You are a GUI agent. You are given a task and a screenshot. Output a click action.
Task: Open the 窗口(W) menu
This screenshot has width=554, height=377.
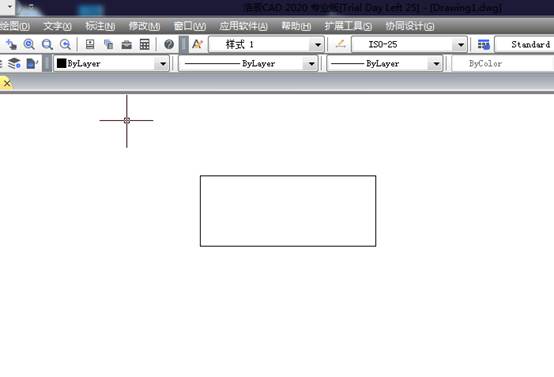tap(190, 26)
